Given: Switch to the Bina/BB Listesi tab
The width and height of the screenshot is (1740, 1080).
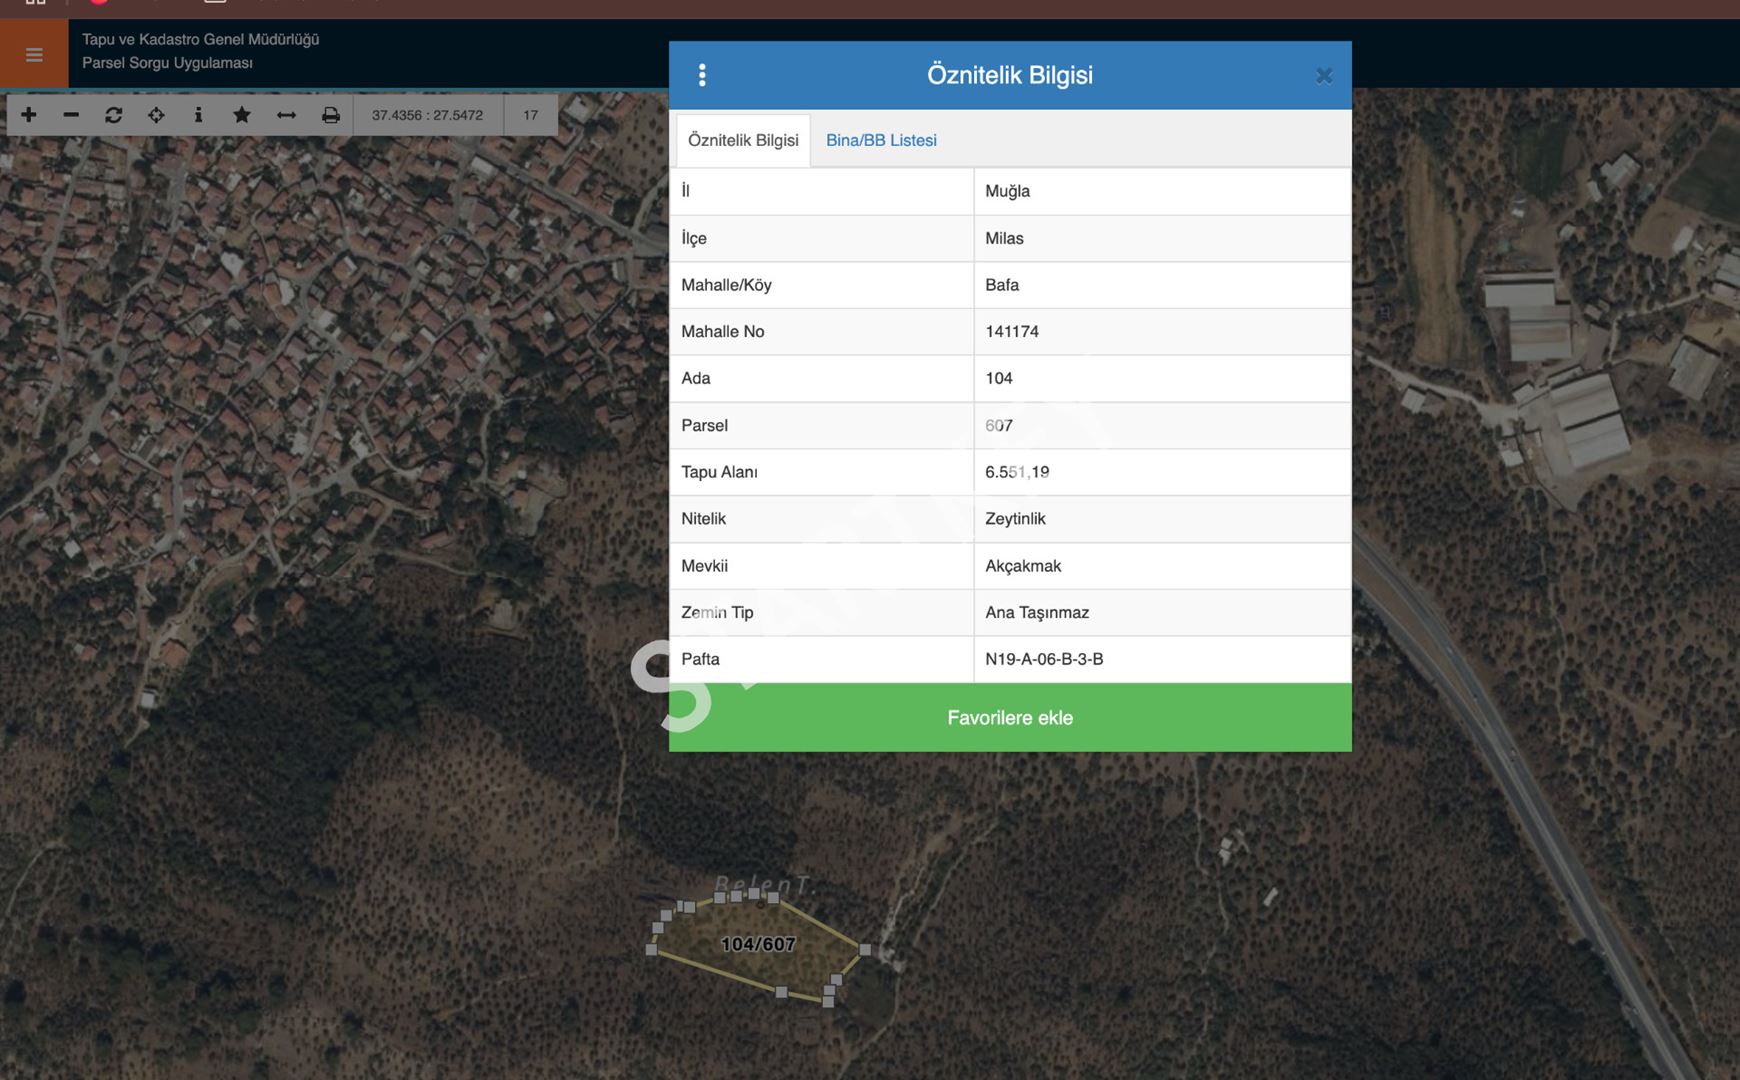Looking at the screenshot, I should [x=881, y=140].
